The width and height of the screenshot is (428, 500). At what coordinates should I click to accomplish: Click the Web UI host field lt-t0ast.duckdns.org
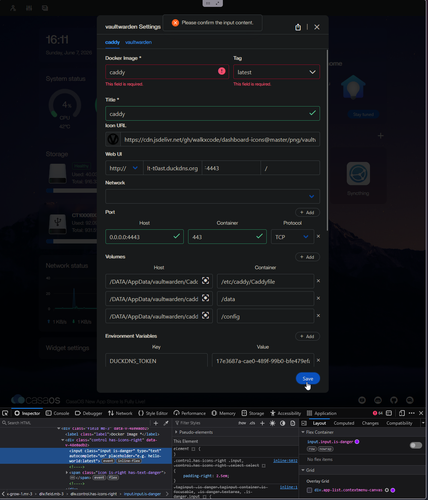172,168
